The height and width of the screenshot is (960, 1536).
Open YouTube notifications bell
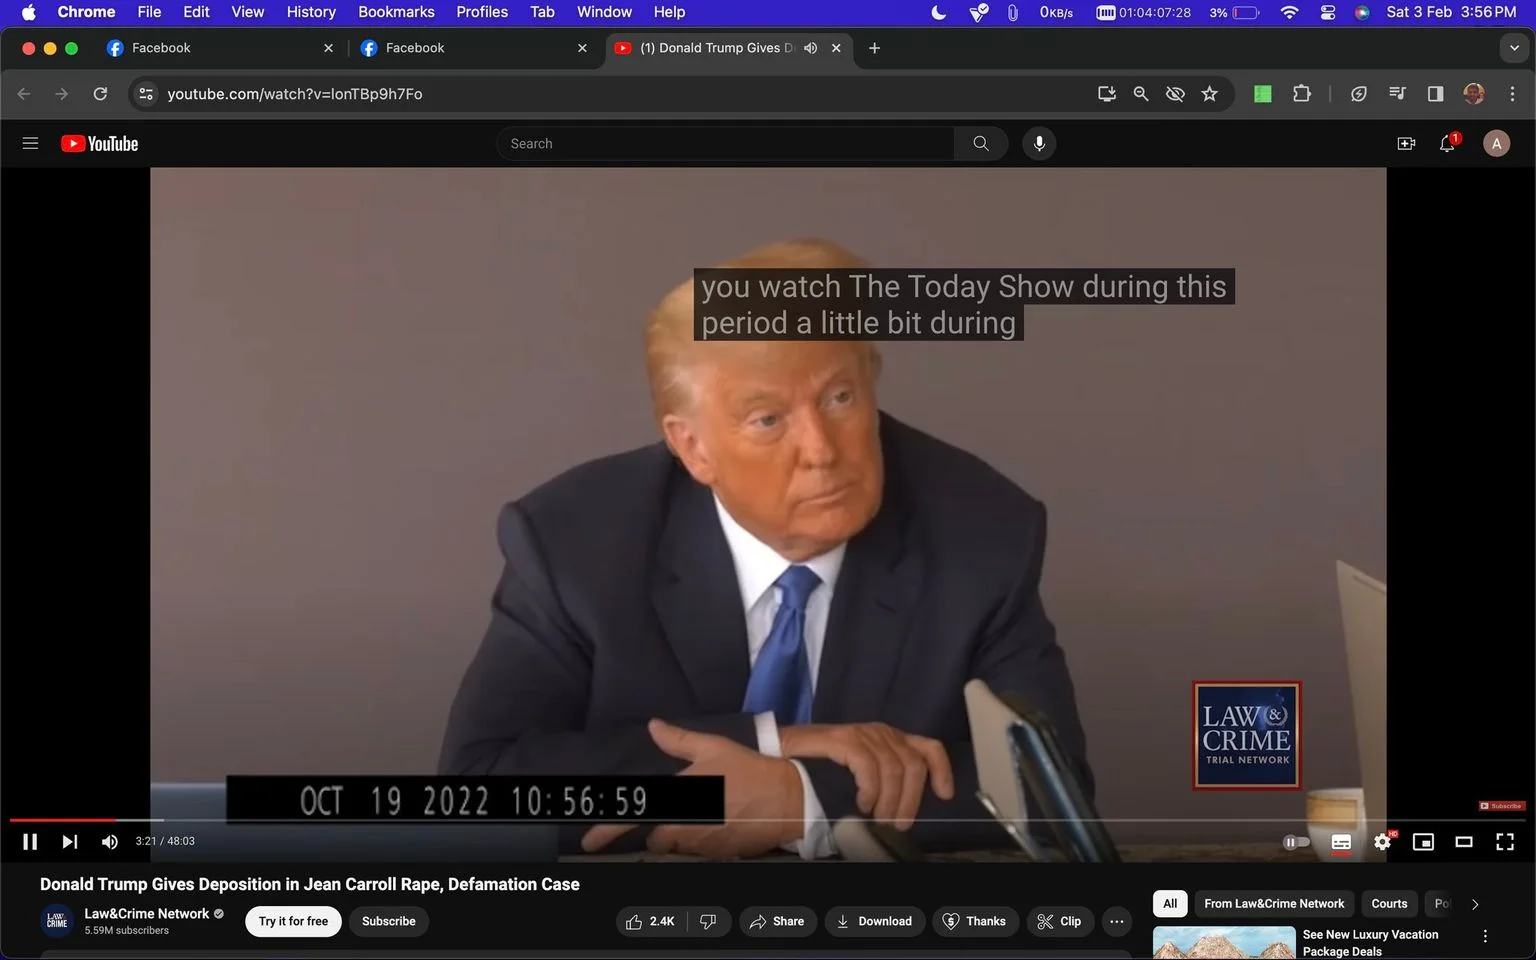pyautogui.click(x=1447, y=144)
